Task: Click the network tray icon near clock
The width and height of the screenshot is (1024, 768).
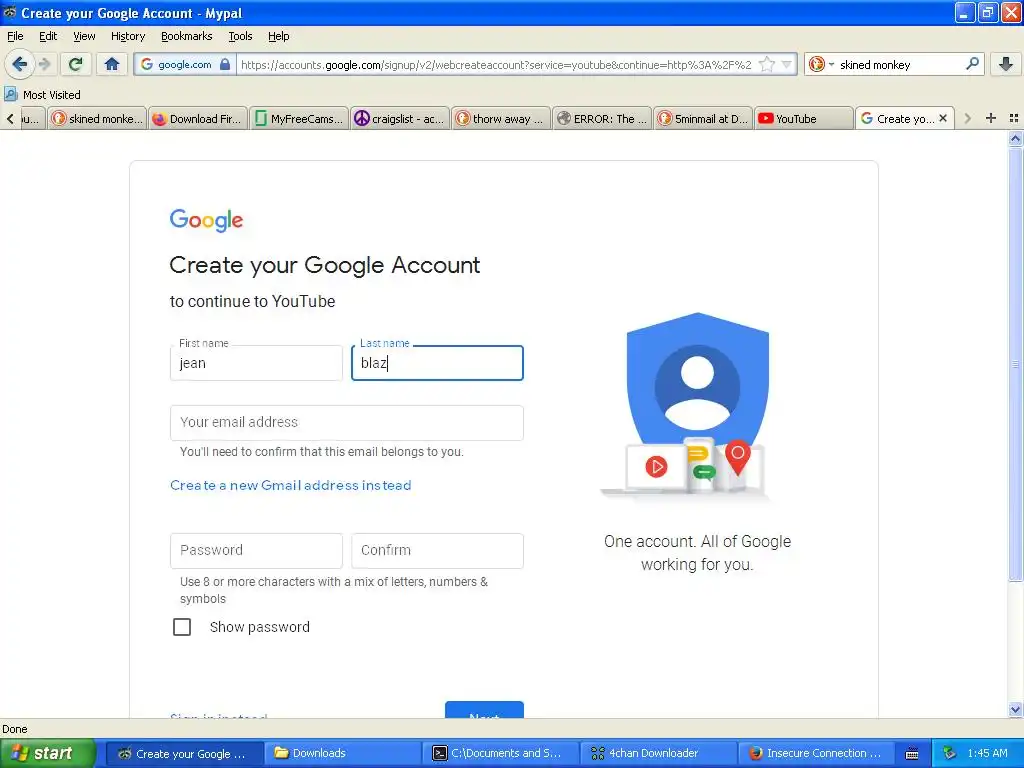Action: tap(948, 753)
